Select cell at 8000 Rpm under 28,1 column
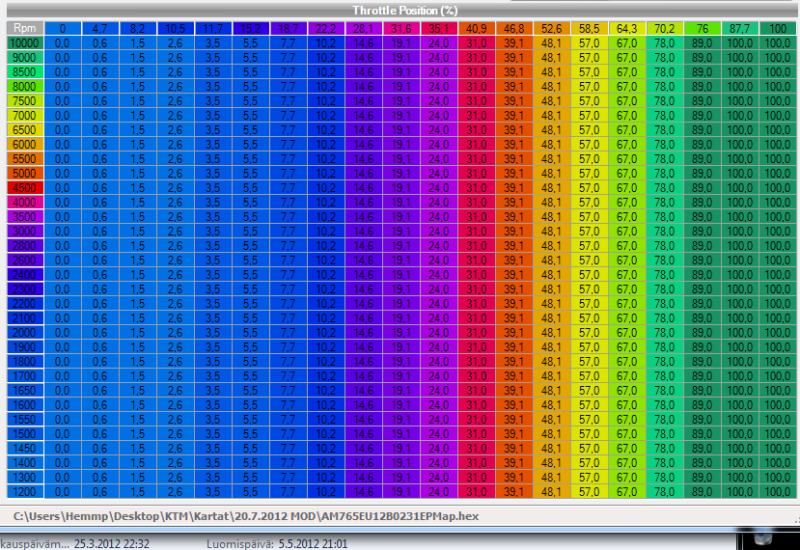 pyautogui.click(x=364, y=86)
